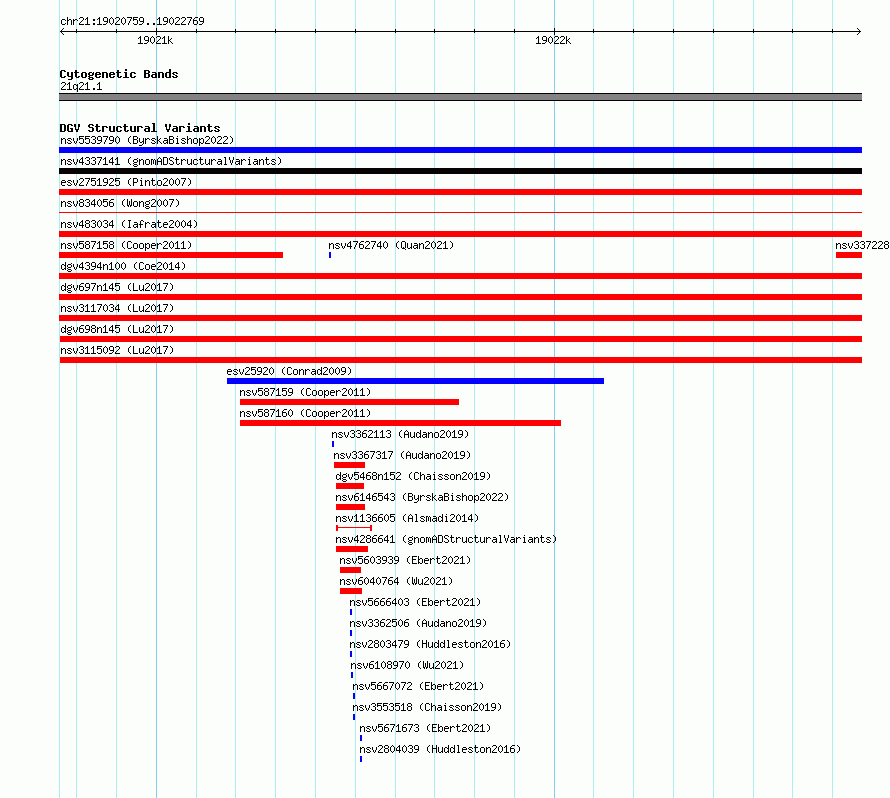Click the 19022k ruler position label
Screen dimensions: 890x798
(x=553, y=40)
